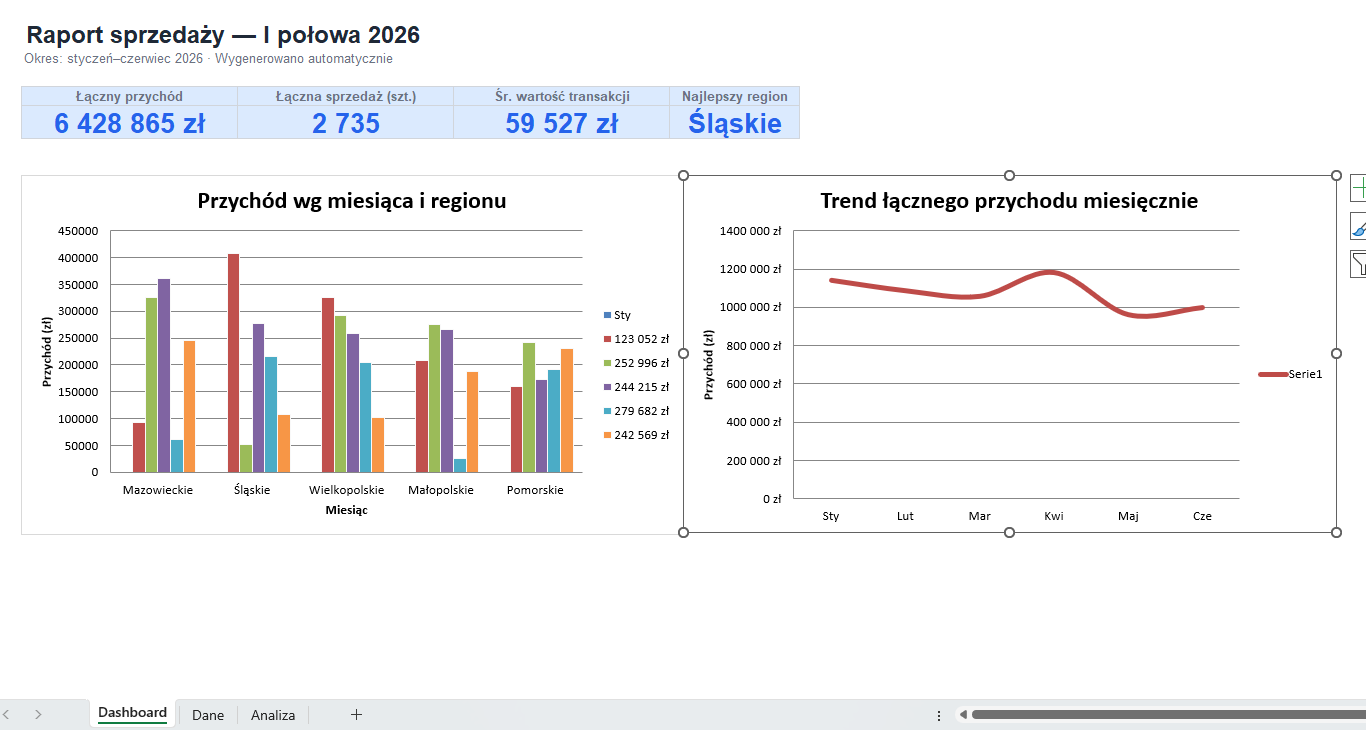Click the horizontal scrollbar left arrow
This screenshot has height=730, width=1366.
963,715
